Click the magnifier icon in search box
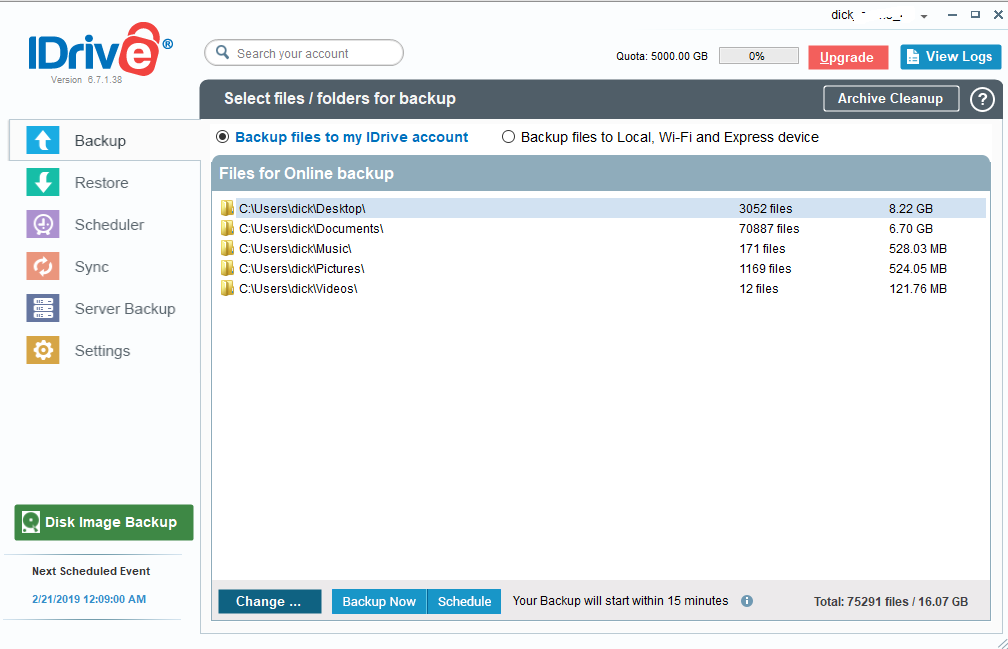 click(222, 52)
